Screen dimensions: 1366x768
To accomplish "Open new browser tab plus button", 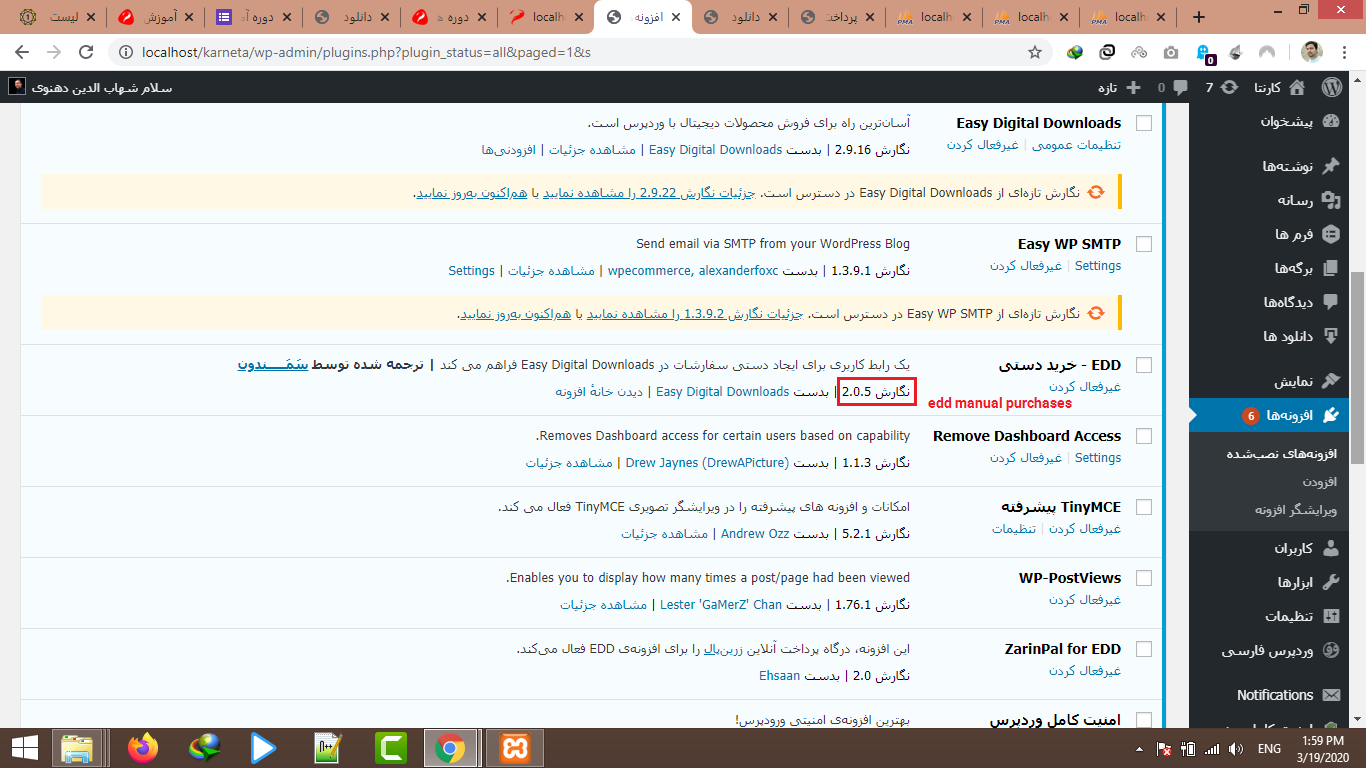I will [1199, 17].
